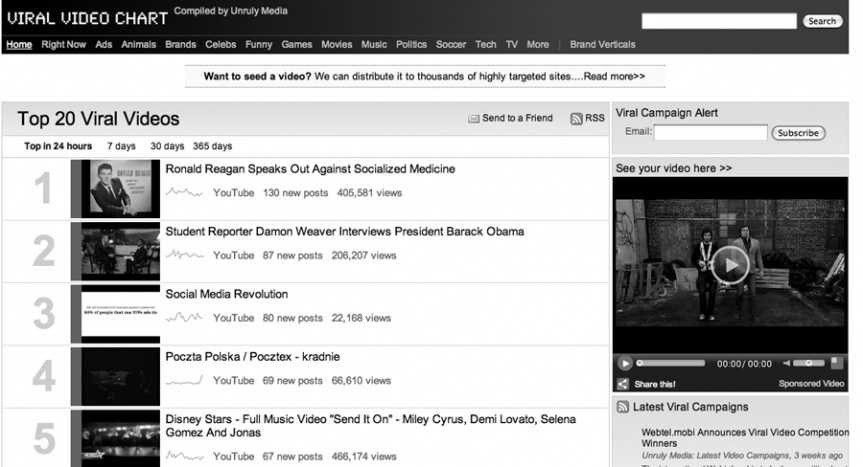
Task: Click the Poczta Polska trend sparkline
Action: pos(184,380)
